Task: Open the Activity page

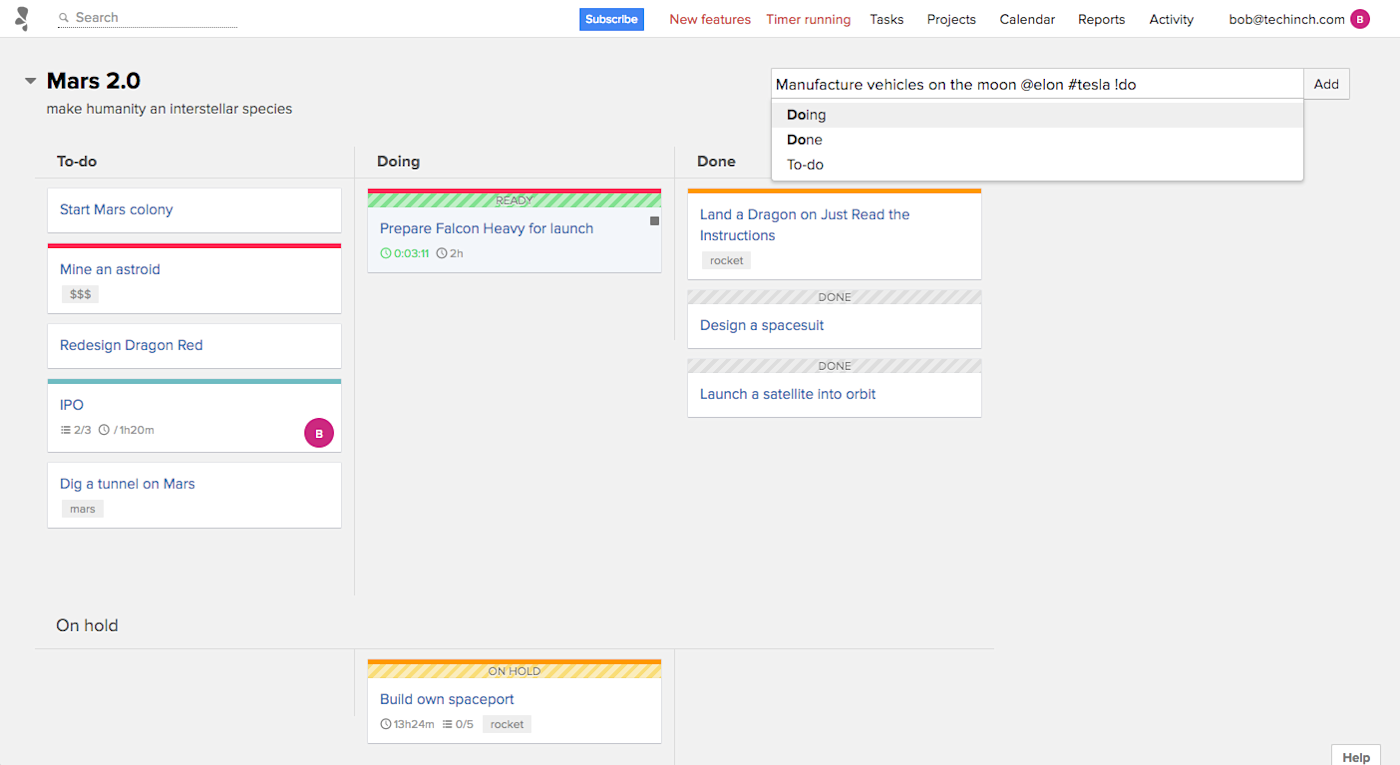Action: (1171, 19)
